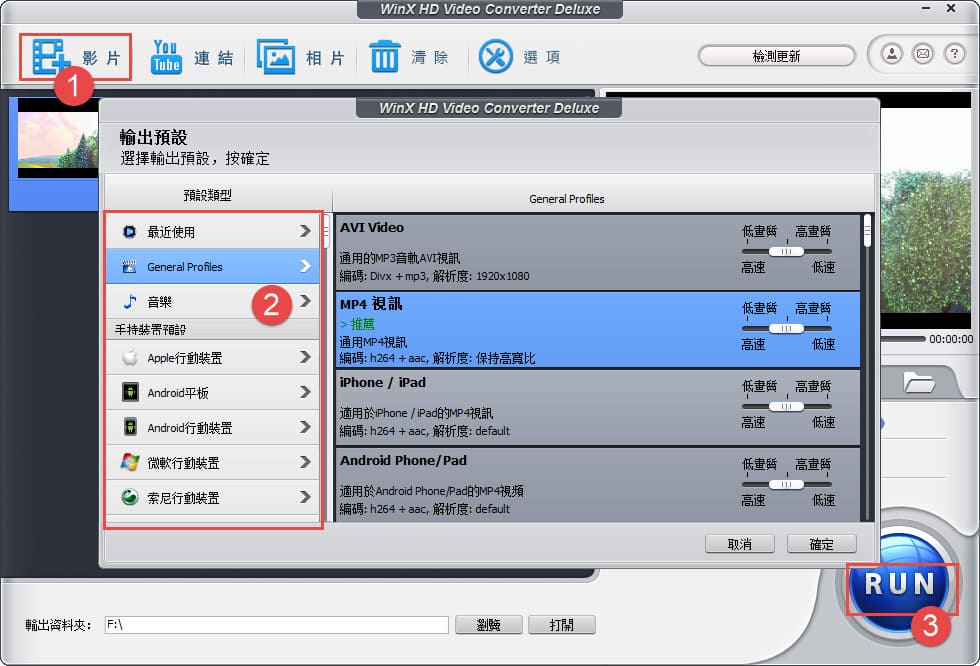Open the output folder icon at right
Image resolution: width=980 pixels, height=666 pixels.
[919, 382]
